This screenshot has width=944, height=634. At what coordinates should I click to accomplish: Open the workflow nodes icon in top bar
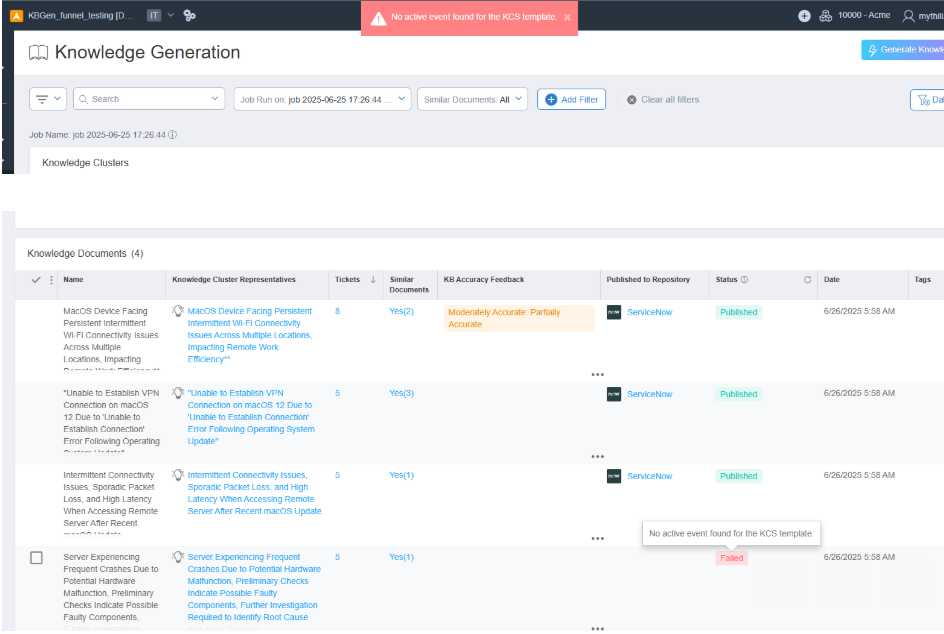[x=190, y=16]
